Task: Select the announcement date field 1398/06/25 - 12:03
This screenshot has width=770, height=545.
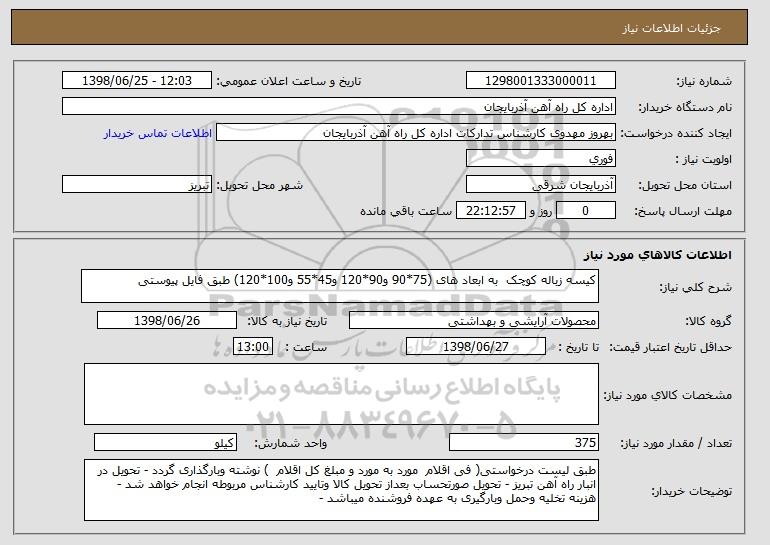Action: (137, 81)
